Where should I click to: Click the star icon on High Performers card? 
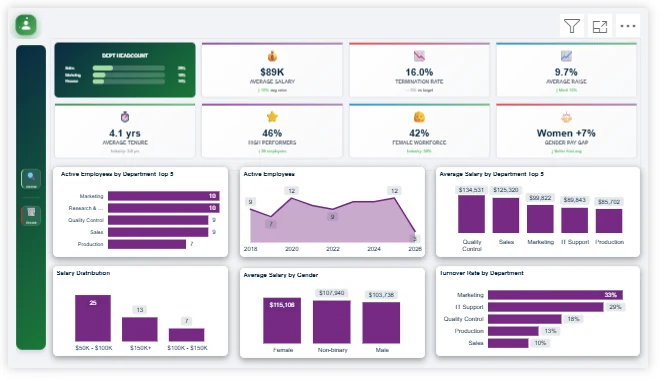point(272,117)
